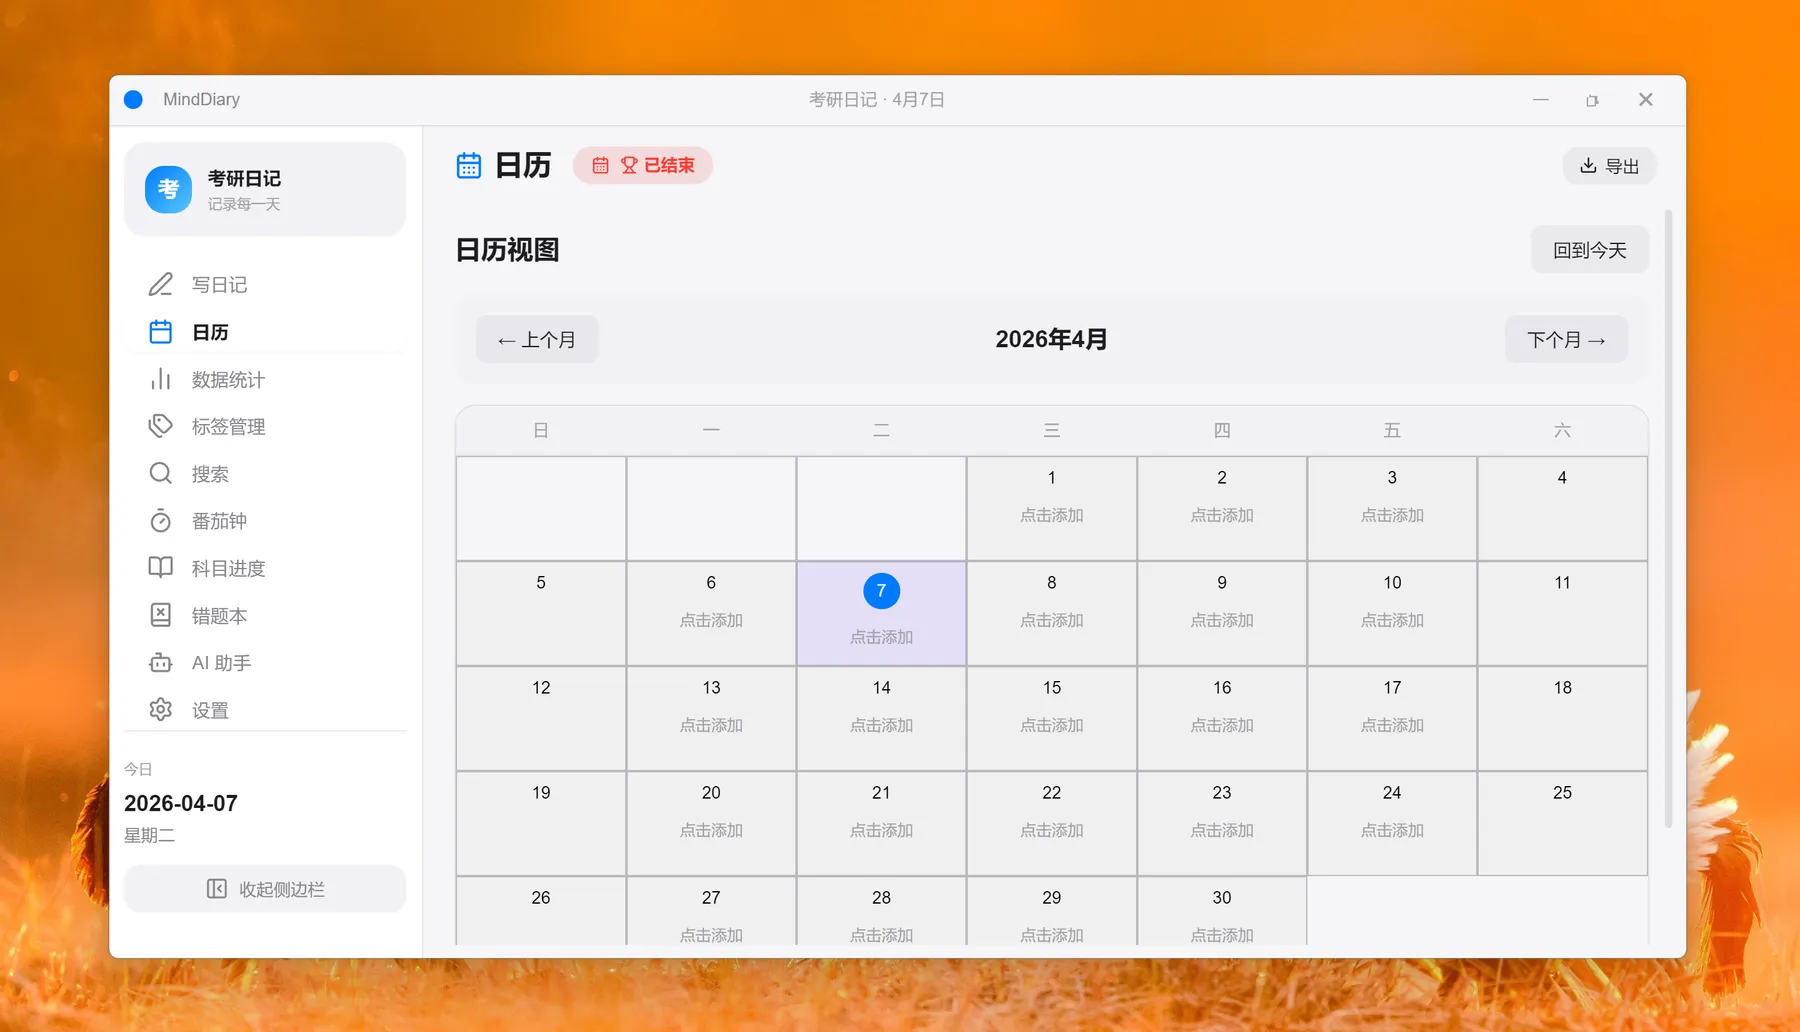Click 点击添加 under April 15

click(x=1051, y=726)
